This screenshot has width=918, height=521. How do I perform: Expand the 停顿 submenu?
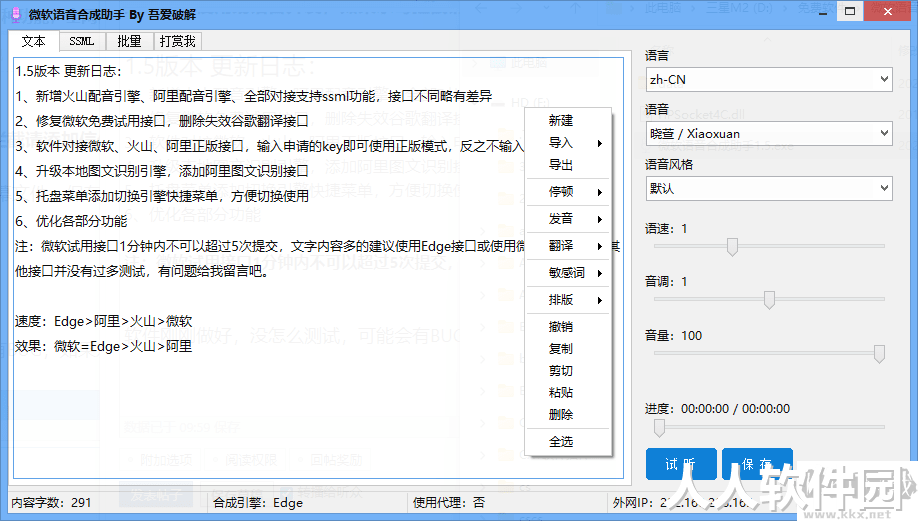[x=568, y=192]
